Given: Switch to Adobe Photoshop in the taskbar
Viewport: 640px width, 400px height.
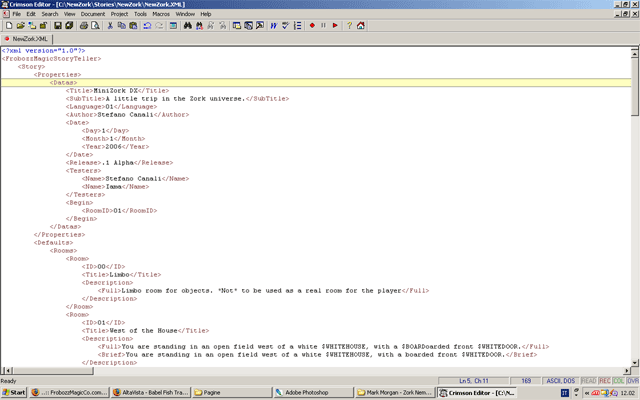Looking at the screenshot, I should click(313, 393).
